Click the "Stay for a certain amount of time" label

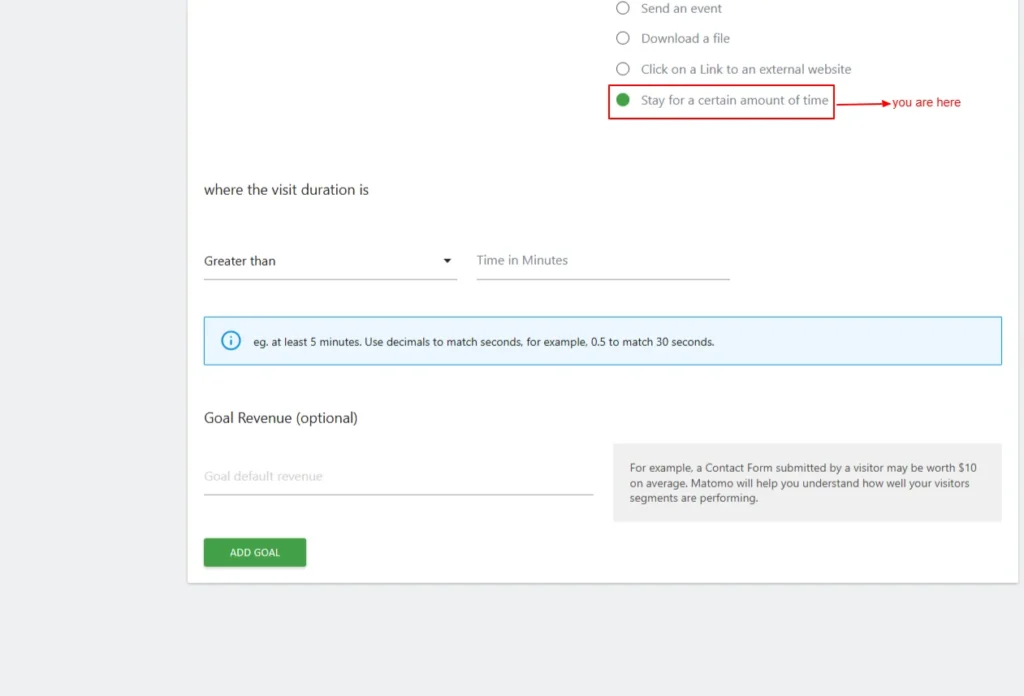[x=734, y=100]
